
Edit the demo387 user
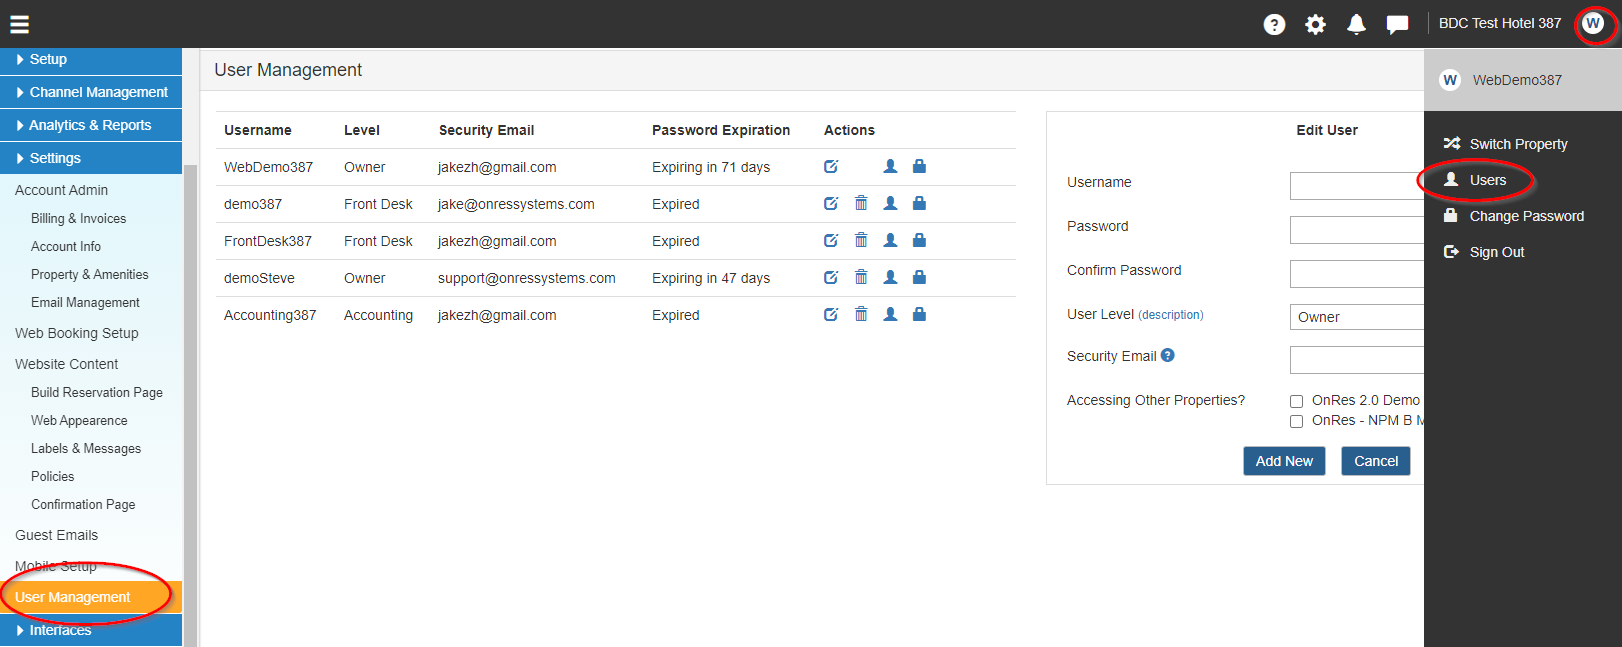(831, 203)
